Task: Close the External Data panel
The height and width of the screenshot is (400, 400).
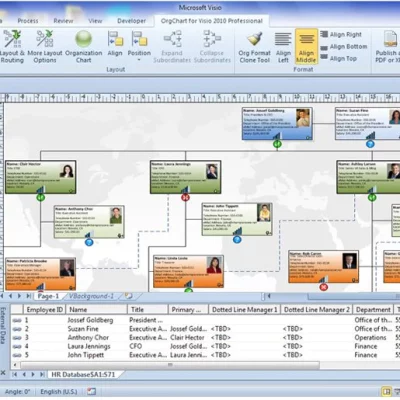Action: click(3, 373)
